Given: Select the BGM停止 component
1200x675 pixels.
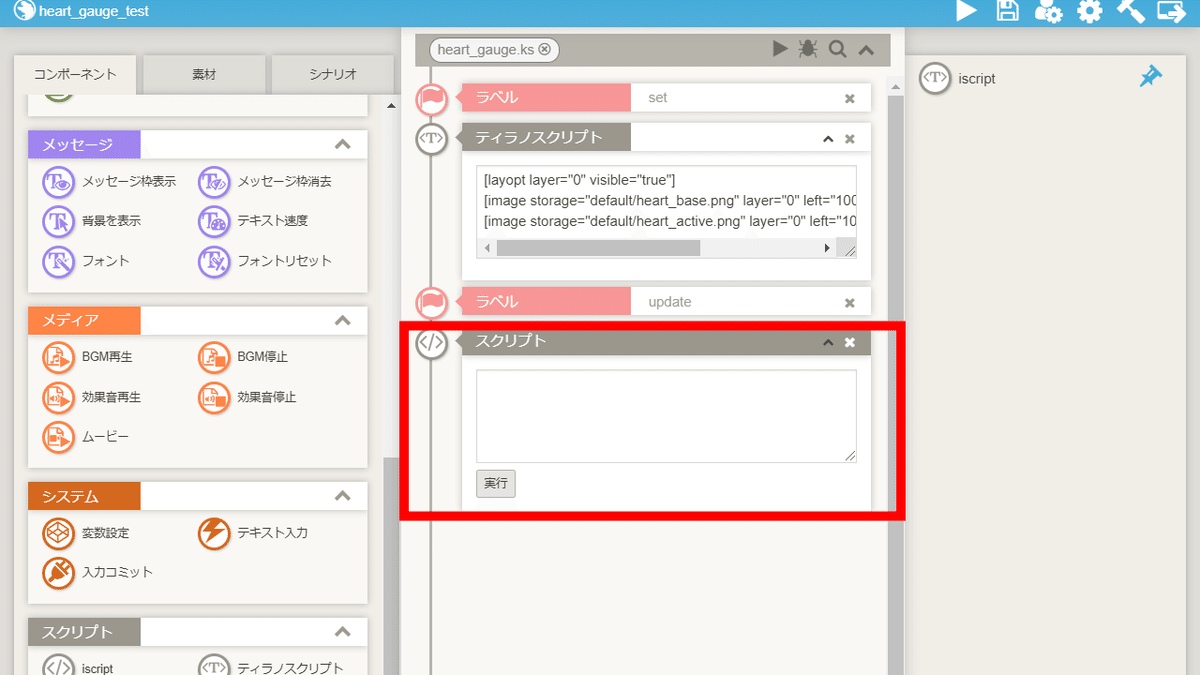Looking at the screenshot, I should coord(243,357).
